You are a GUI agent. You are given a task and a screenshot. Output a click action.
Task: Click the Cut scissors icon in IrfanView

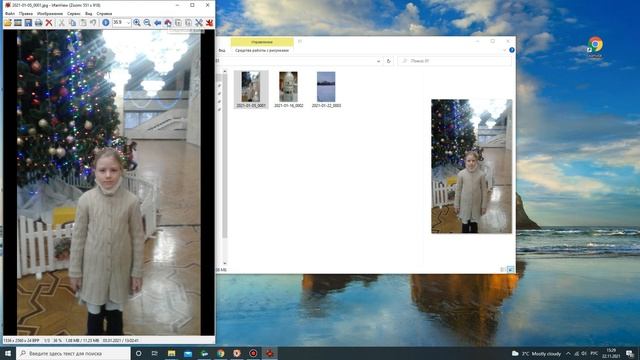tap(61, 22)
